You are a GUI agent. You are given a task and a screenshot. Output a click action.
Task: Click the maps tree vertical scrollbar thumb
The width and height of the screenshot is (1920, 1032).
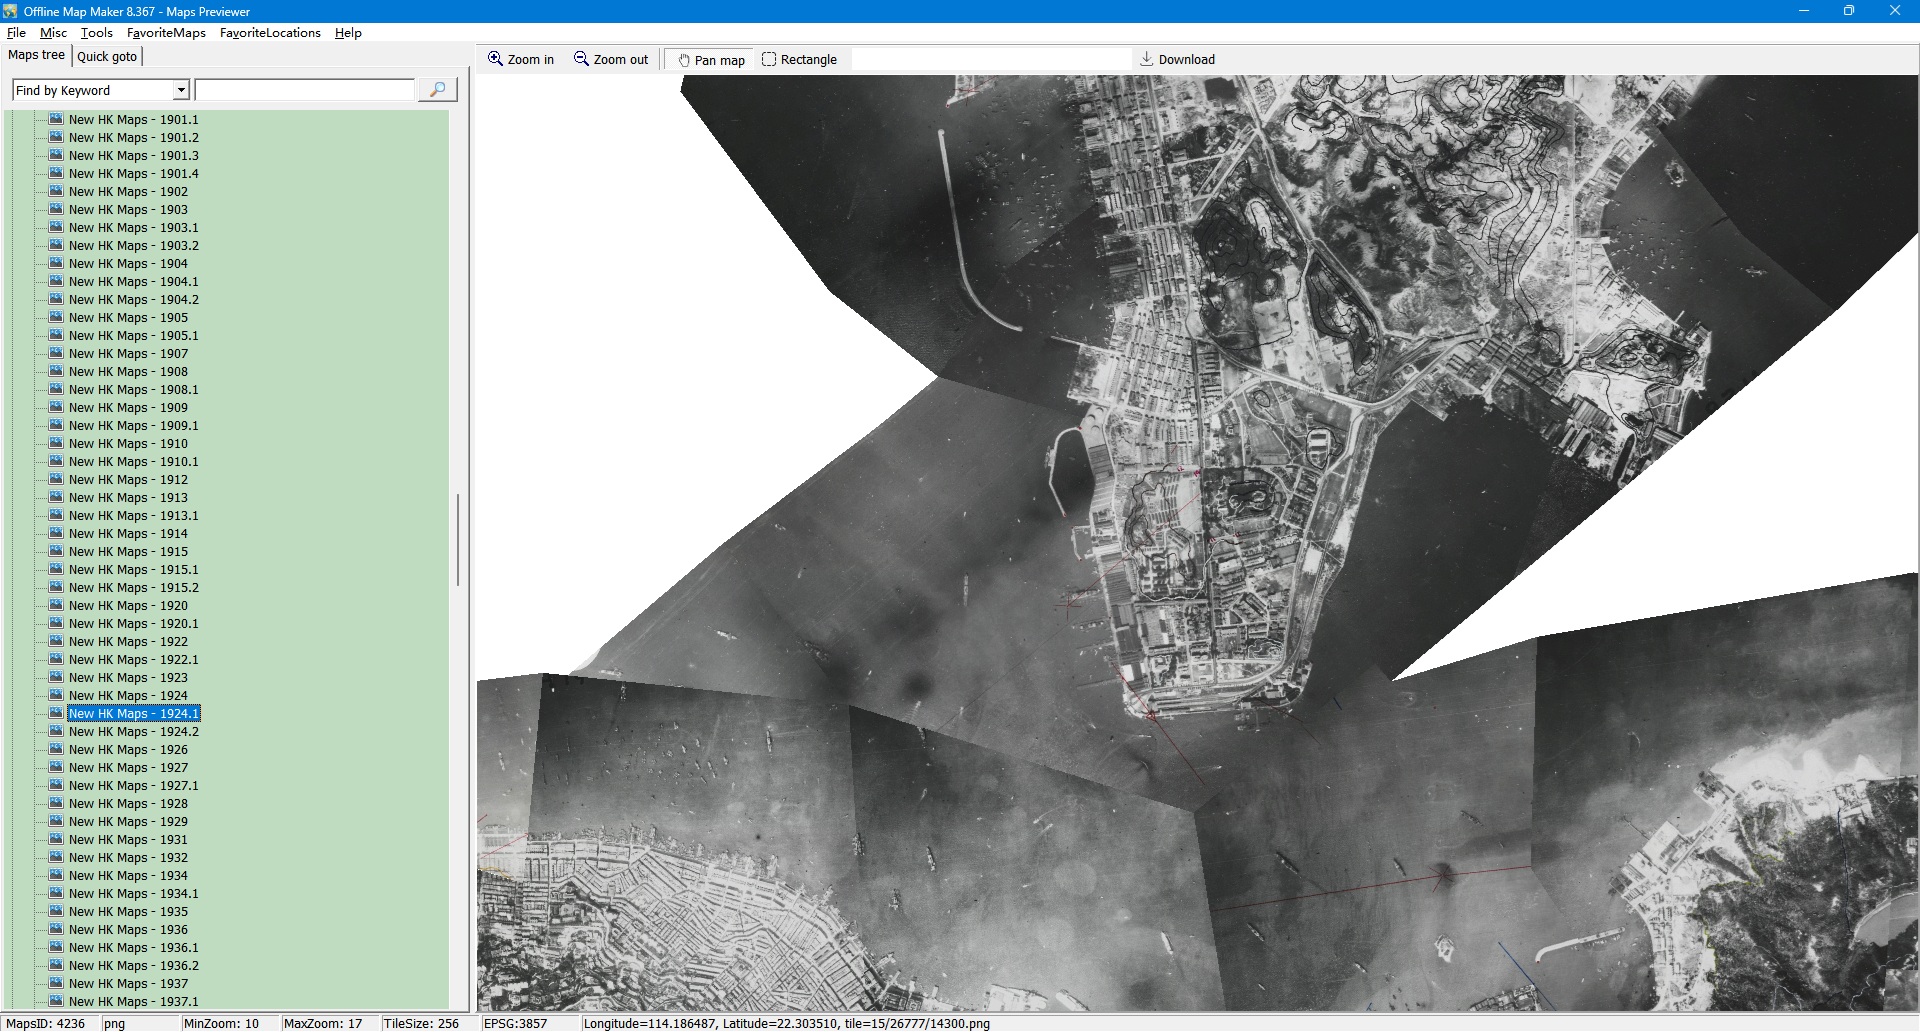(458, 540)
